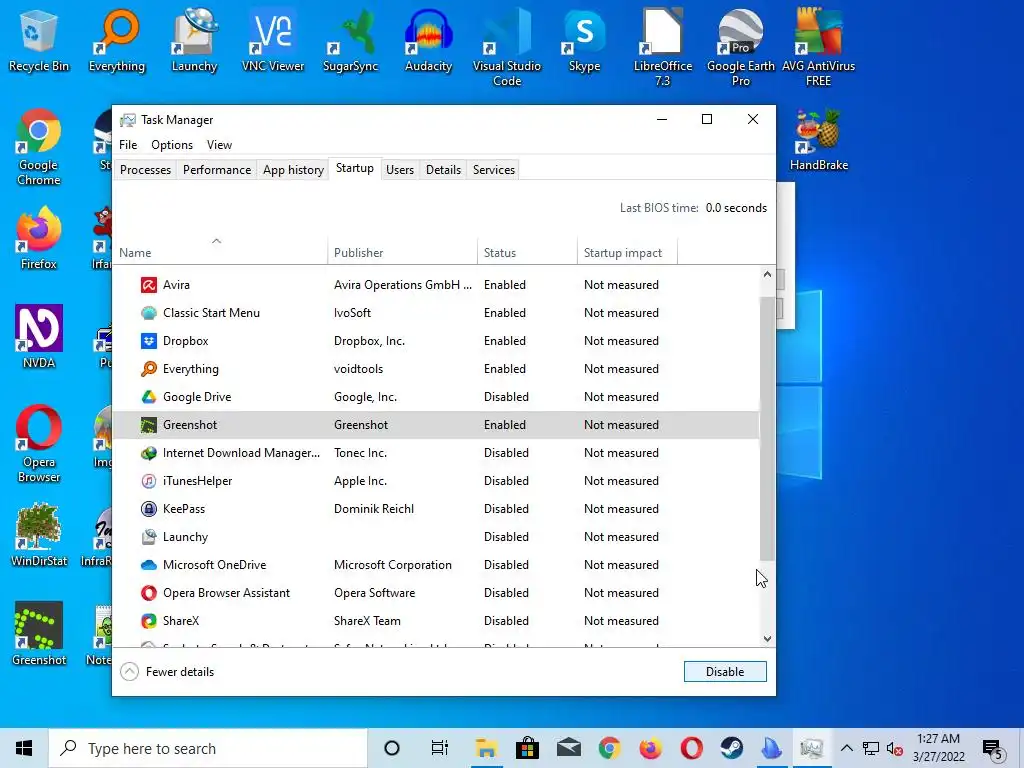The height and width of the screenshot is (768, 1024).
Task: Click the scroll up arrow of list
Action: [x=767, y=275]
